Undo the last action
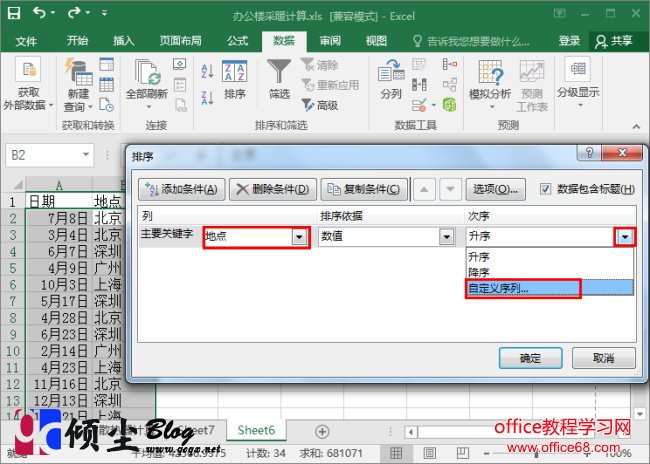 (39, 13)
